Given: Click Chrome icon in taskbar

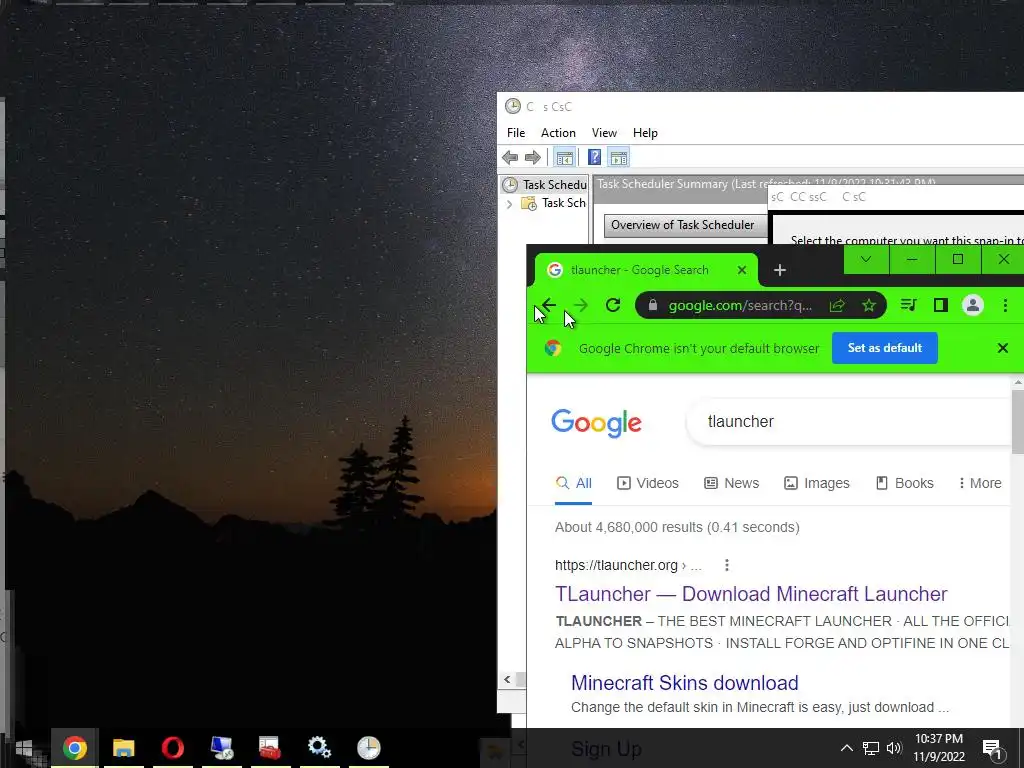Looking at the screenshot, I should [74, 748].
